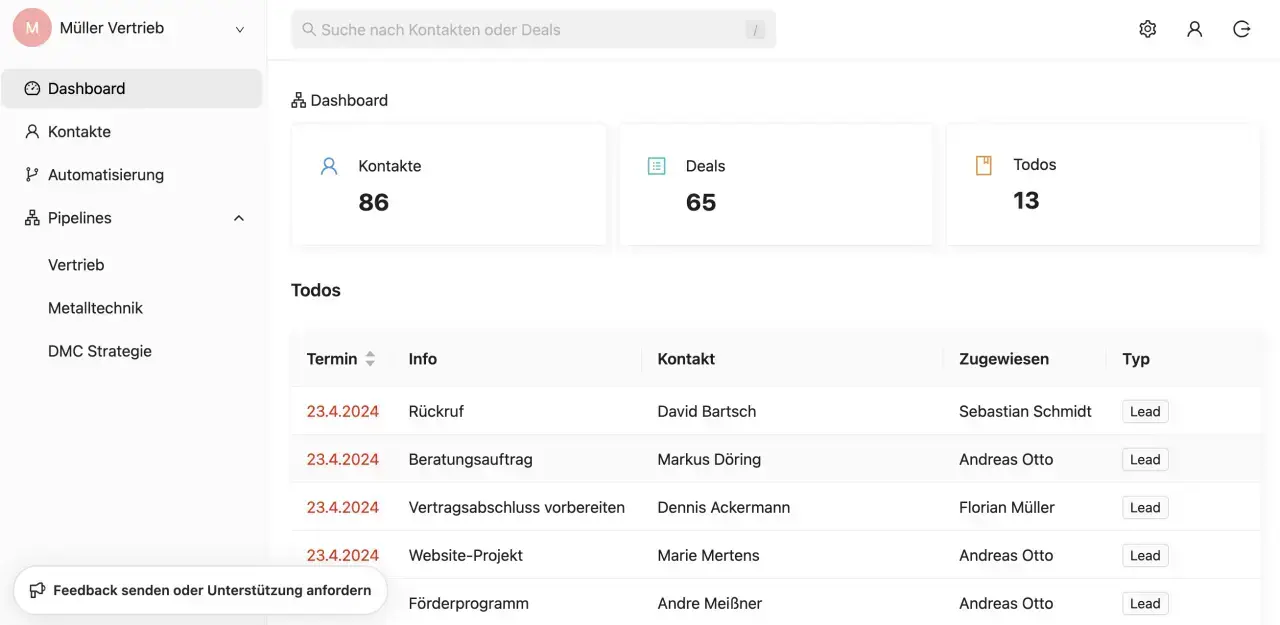Focus the Kontakte or Deals search field
This screenshot has height=625, width=1280.
530,30
